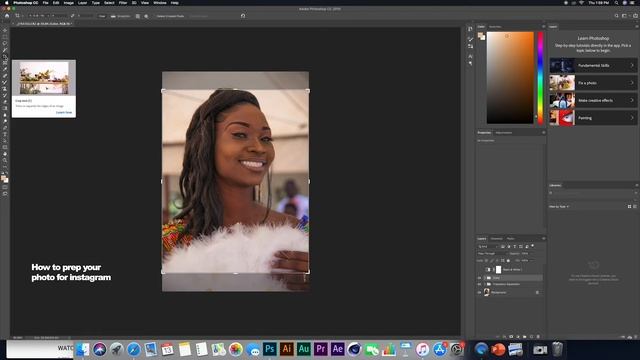This screenshot has width=640, height=360.
Task: Filter layers by type layers (T icon)
Action: click(515, 247)
